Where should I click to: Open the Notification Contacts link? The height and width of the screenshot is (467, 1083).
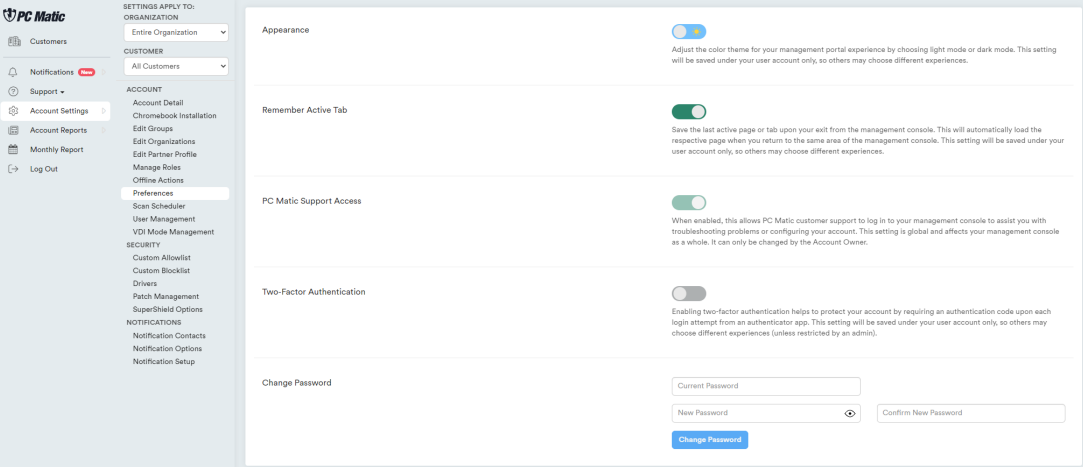coord(169,335)
